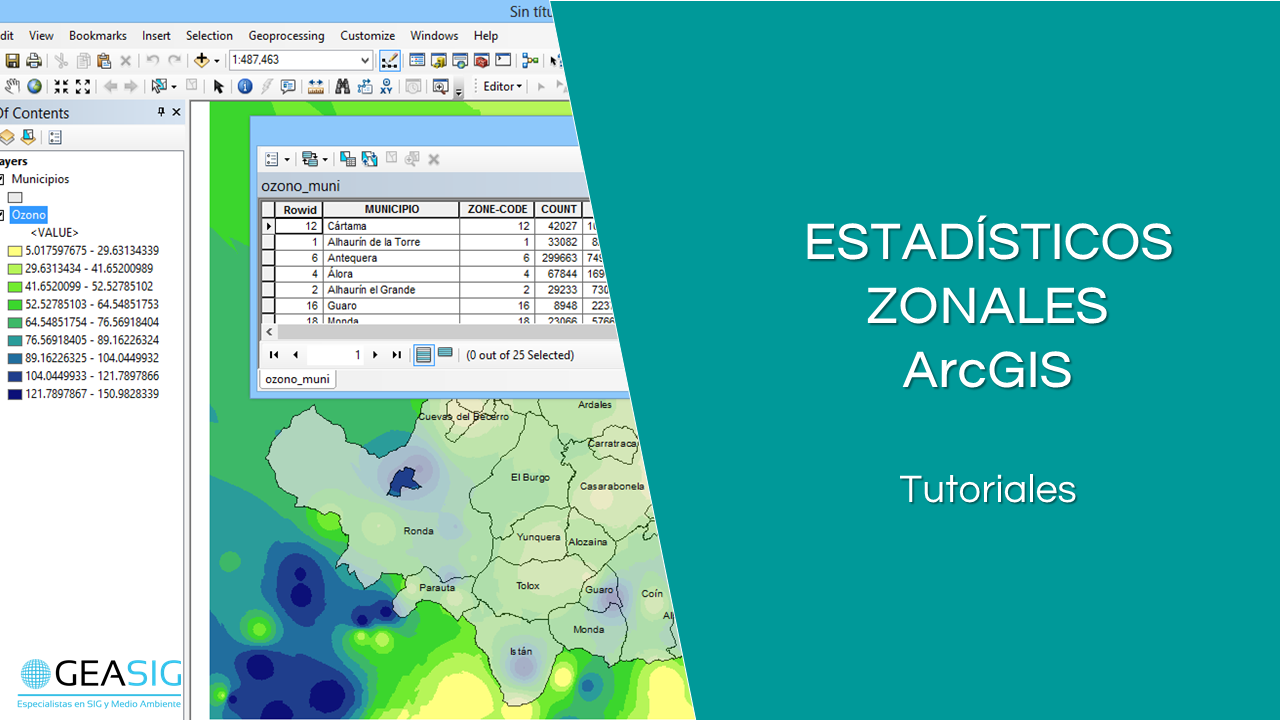Select the ozono_muni table tab
Image resolution: width=1280 pixels, height=720 pixels.
coord(297,379)
